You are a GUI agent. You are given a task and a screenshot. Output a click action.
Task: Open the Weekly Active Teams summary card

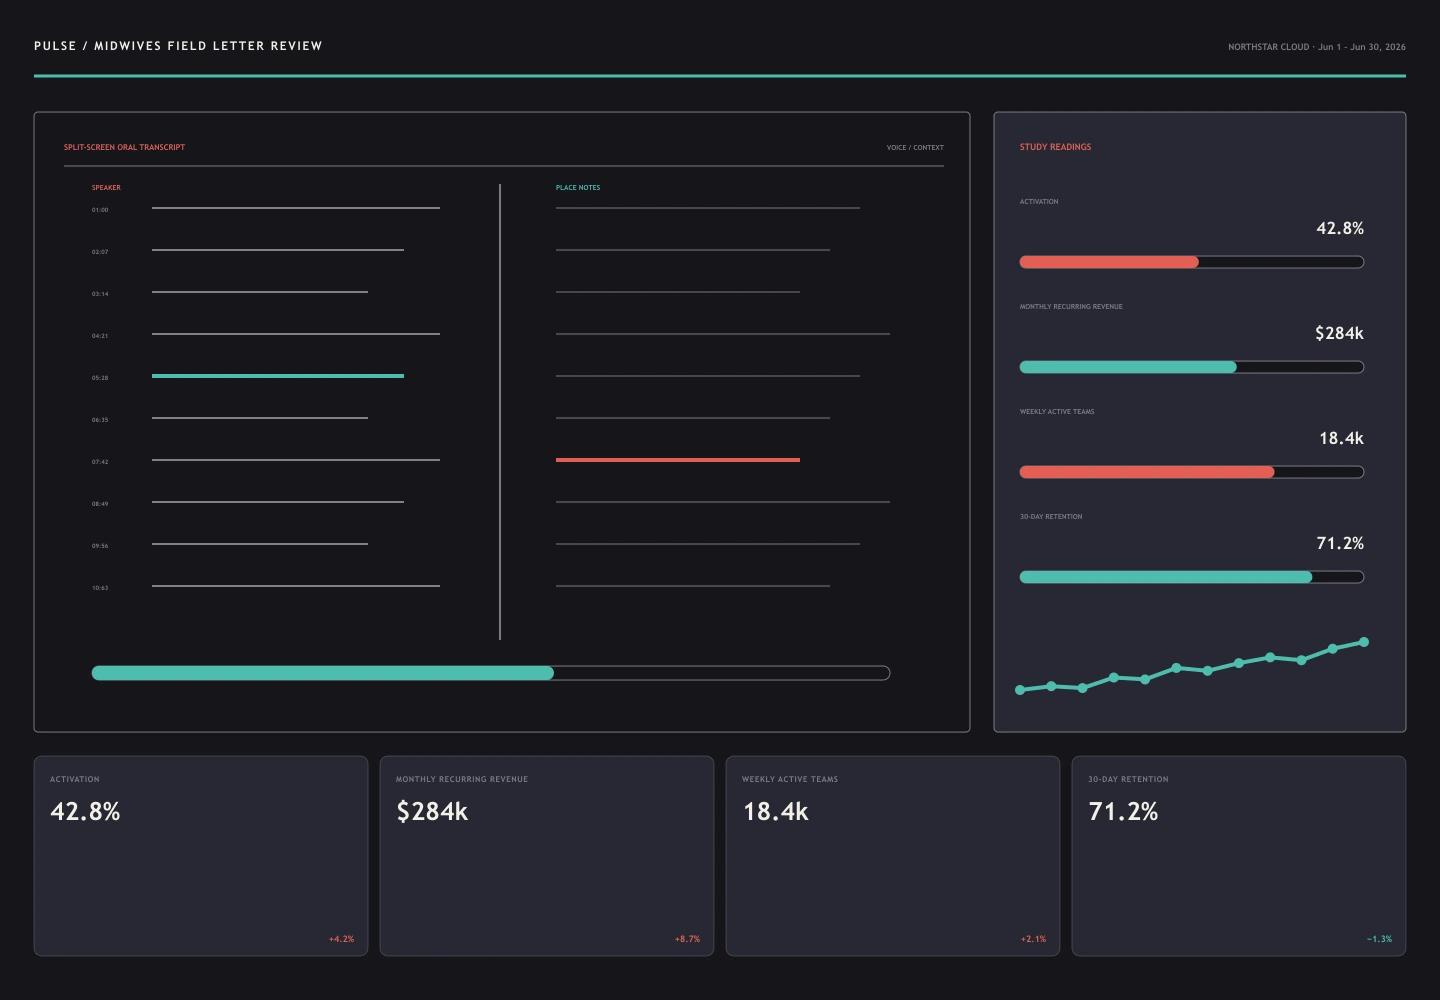pyautogui.click(x=893, y=856)
